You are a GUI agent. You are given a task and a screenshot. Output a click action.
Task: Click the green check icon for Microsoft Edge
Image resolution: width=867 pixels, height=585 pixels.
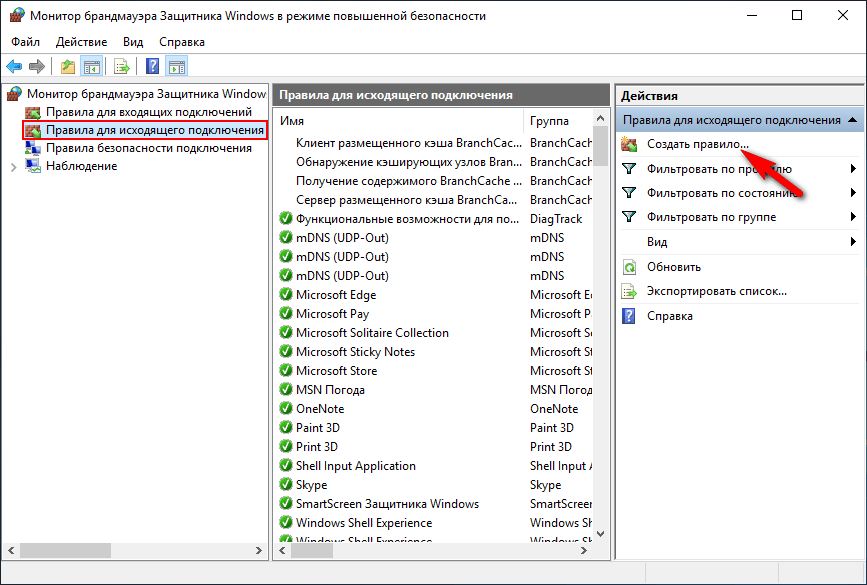(286, 295)
